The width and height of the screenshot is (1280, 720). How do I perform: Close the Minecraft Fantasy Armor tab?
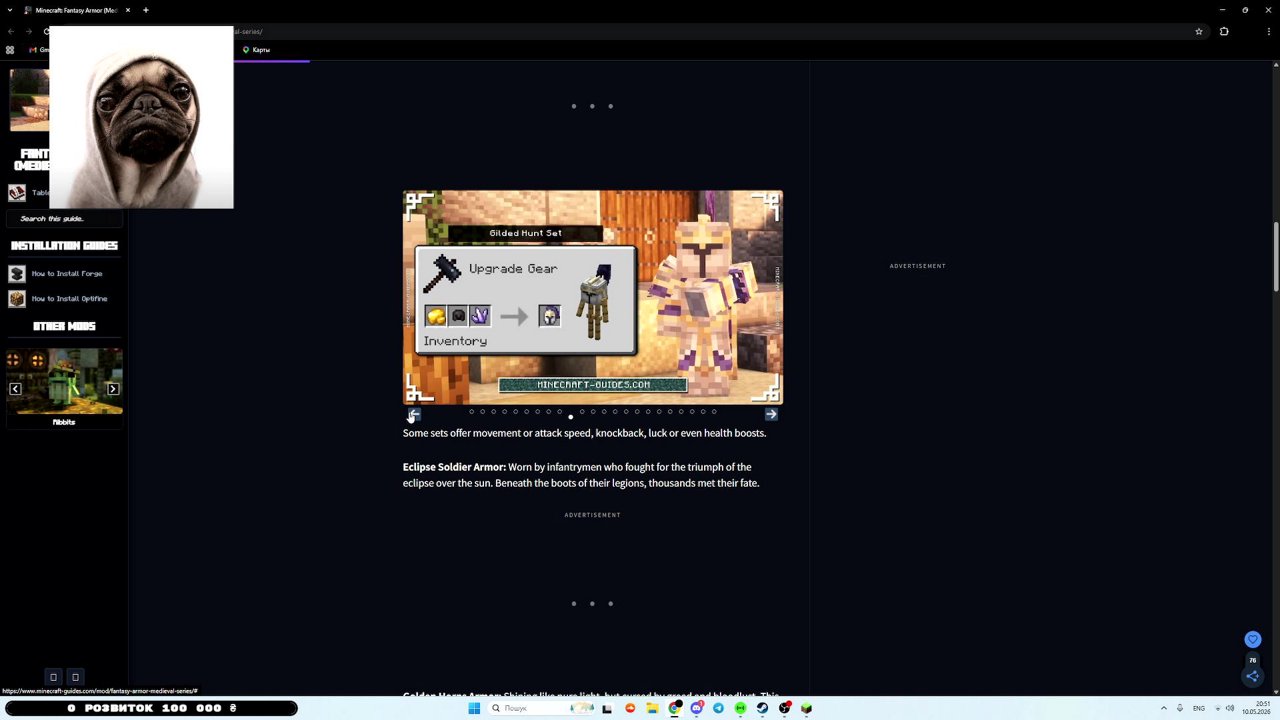coord(130,10)
